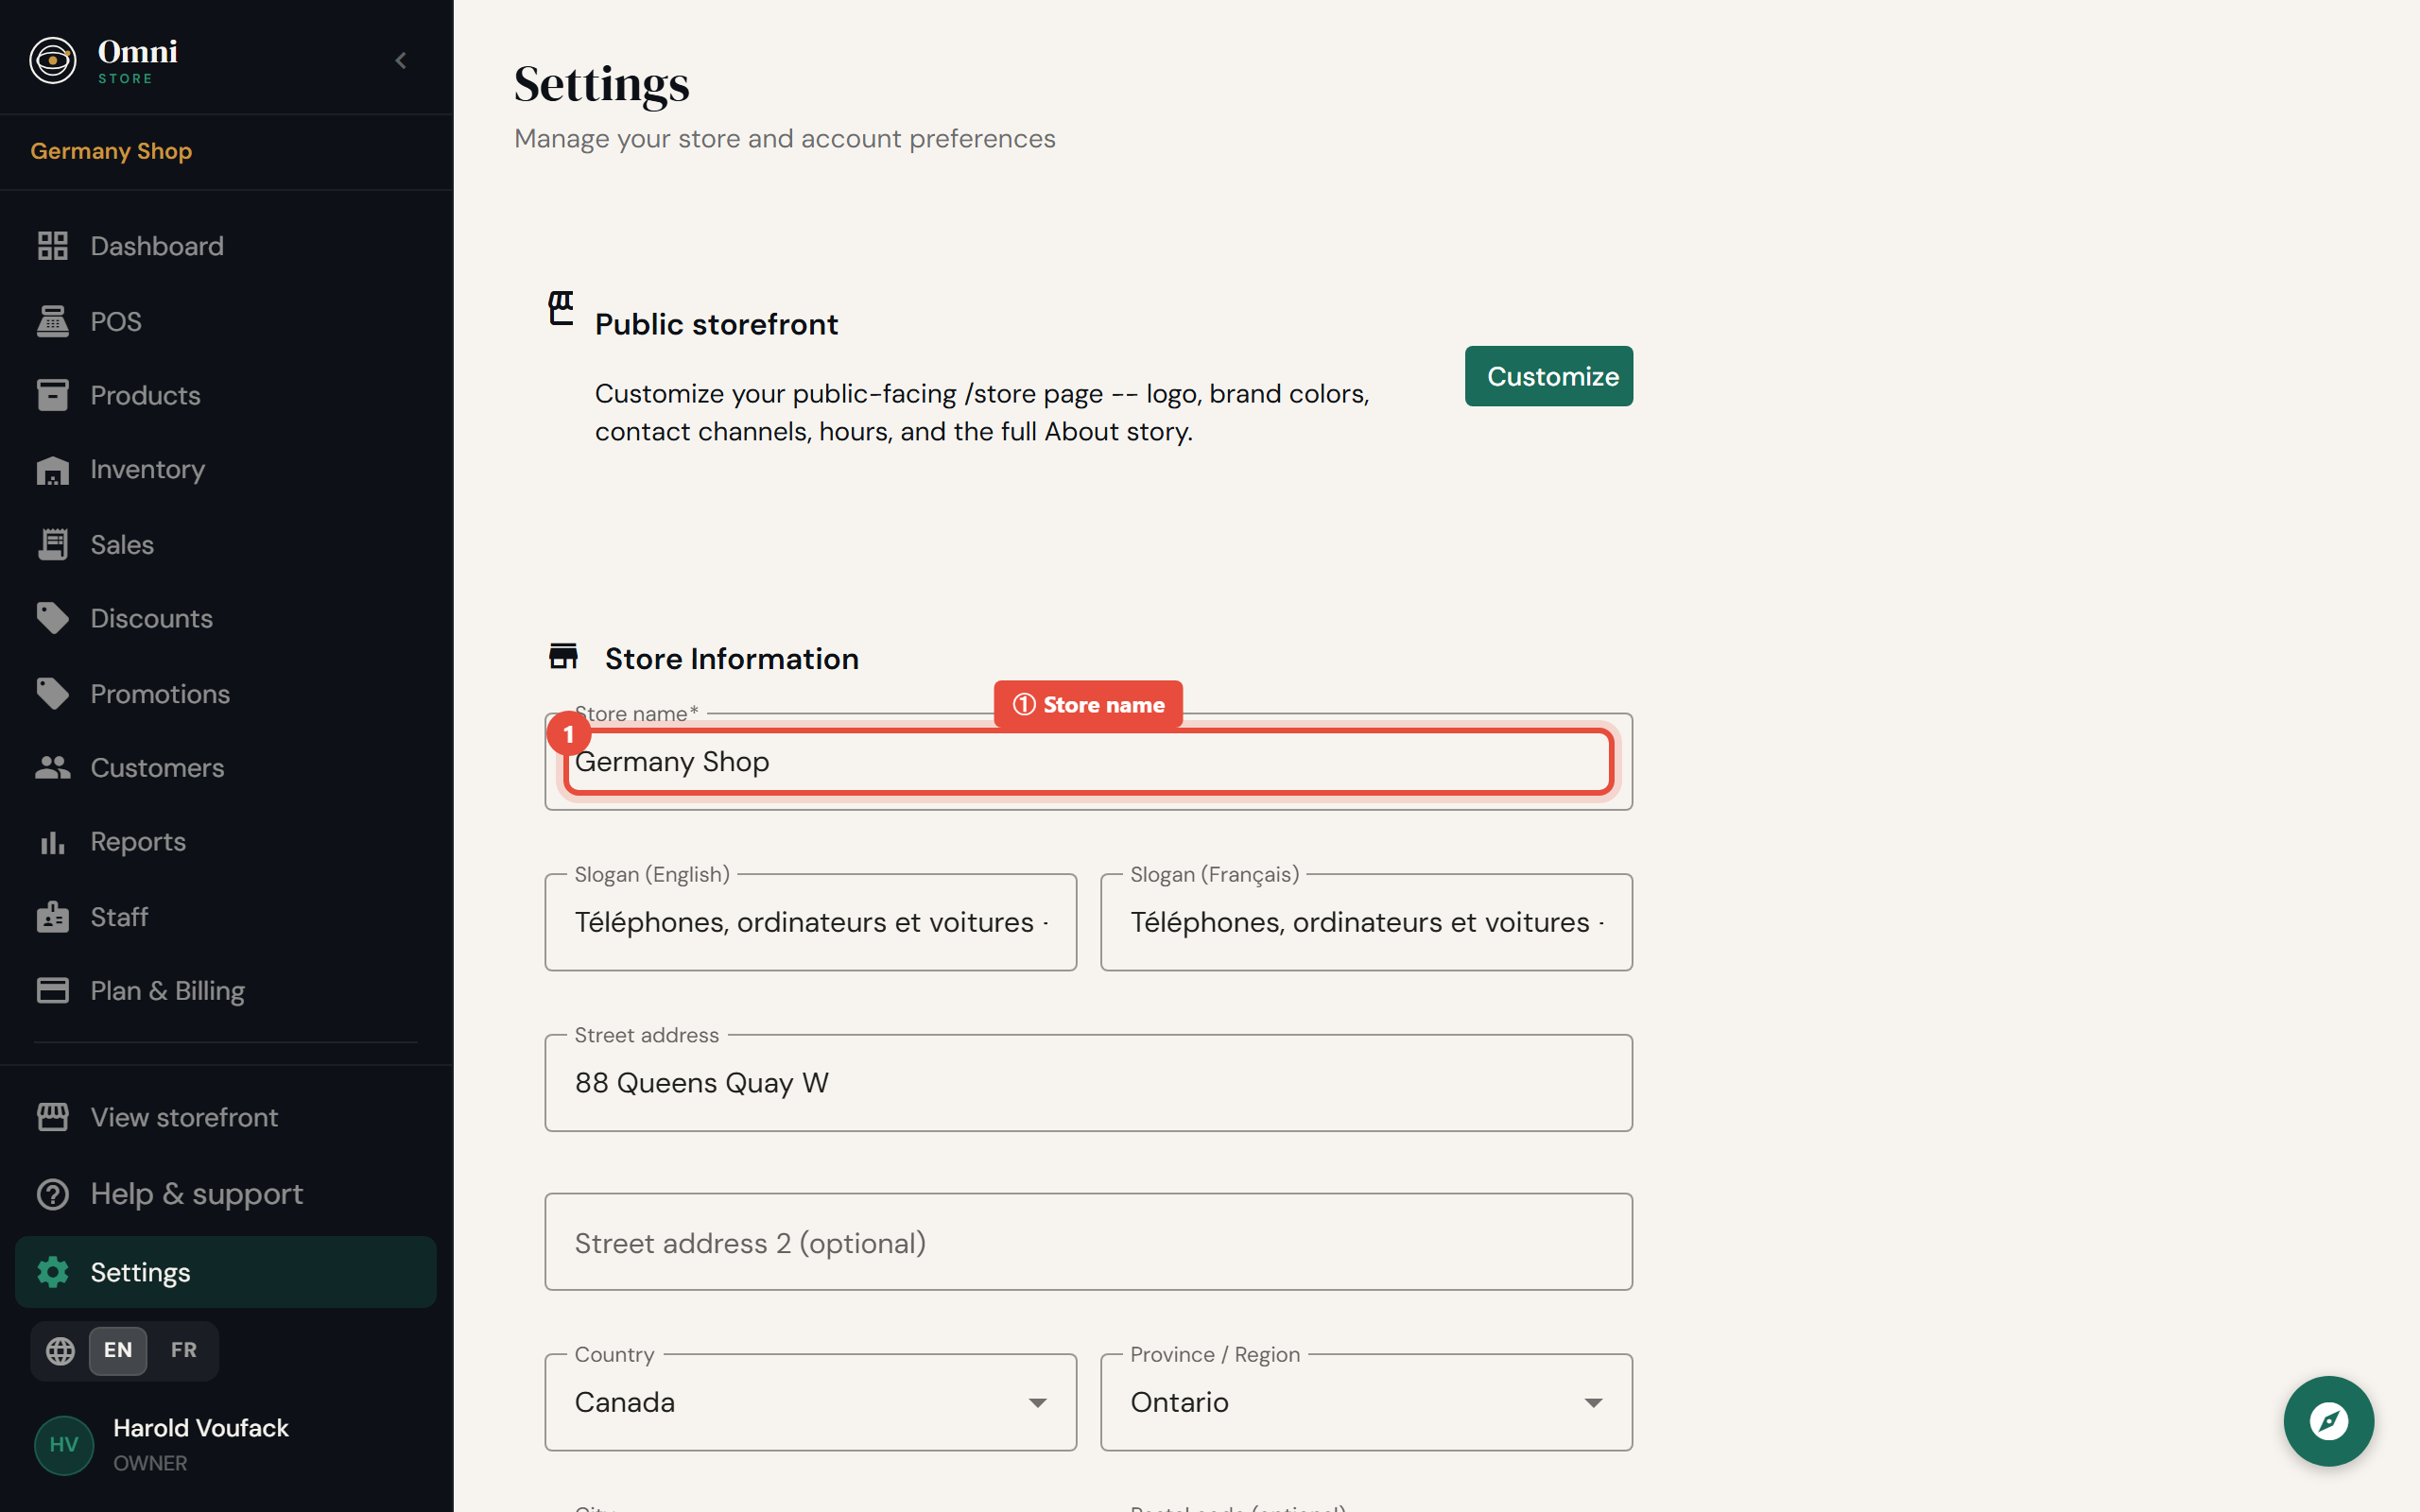Click the HV user avatar
Image resolution: width=2420 pixels, height=1512 pixels.
(x=64, y=1444)
